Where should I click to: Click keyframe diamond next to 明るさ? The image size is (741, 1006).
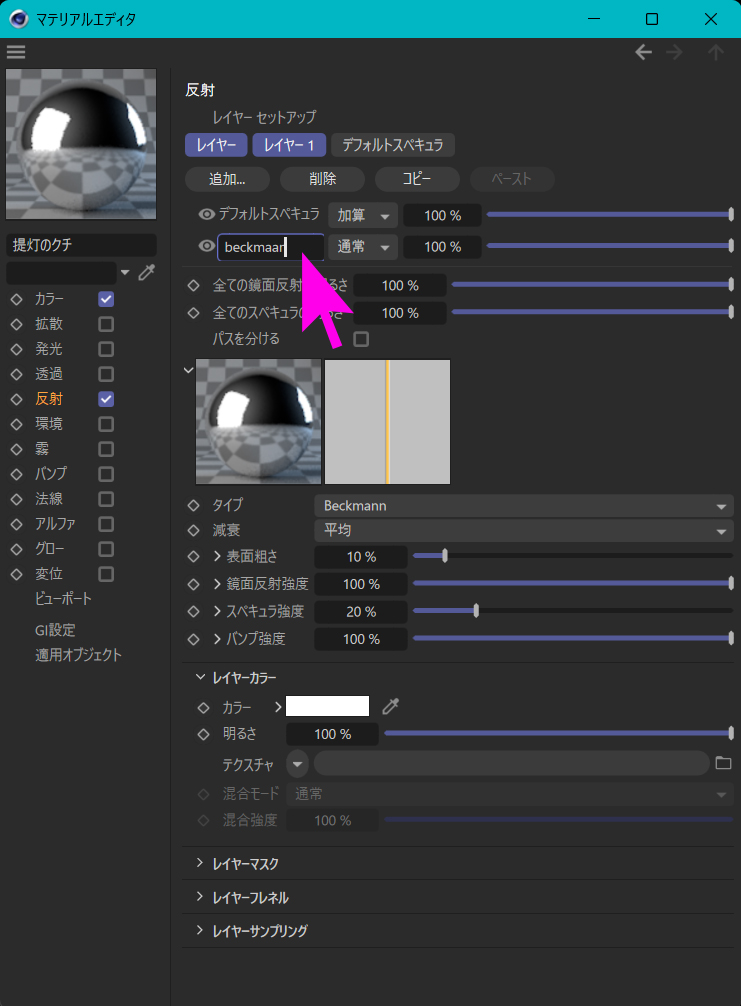click(204, 734)
